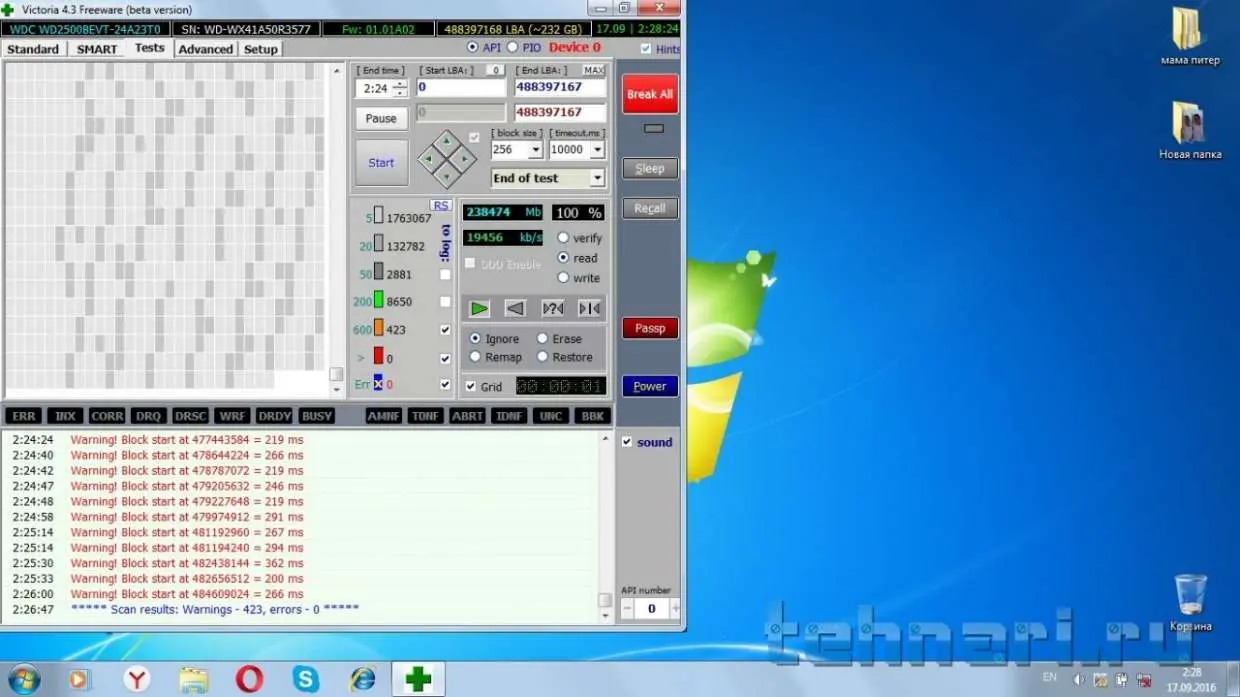Image resolution: width=1240 pixels, height=697 pixels.
Task: Click the blue Power button
Action: [650, 386]
